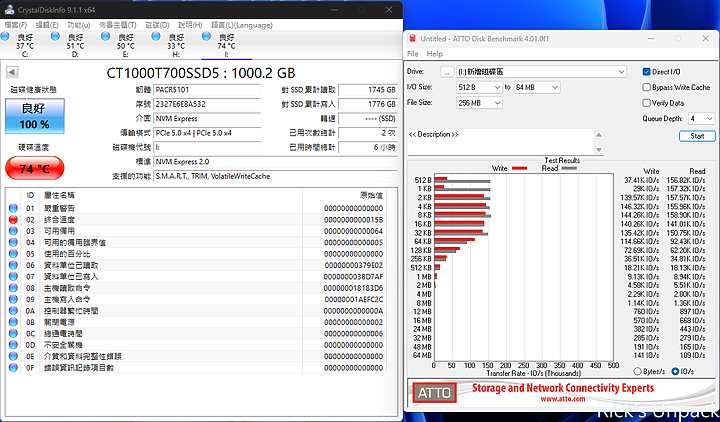This screenshot has height=422, width=720.
Task: Select the Bytes/s radio button
Action: pos(637,371)
